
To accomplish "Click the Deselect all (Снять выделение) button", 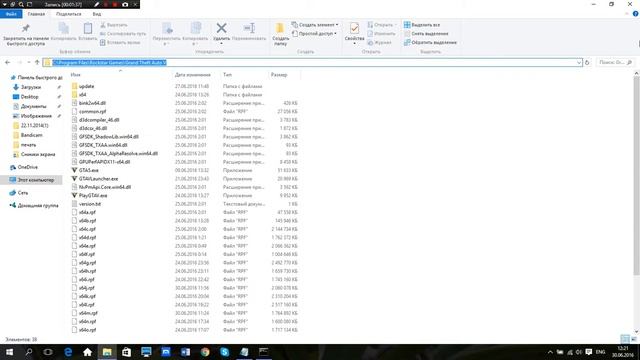I will tap(426, 33).
